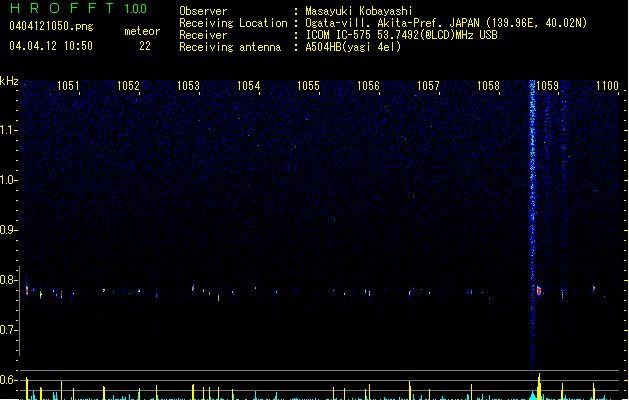Click the Receiving antenna label
Viewport: 629px width, 400px height.
click(230, 47)
